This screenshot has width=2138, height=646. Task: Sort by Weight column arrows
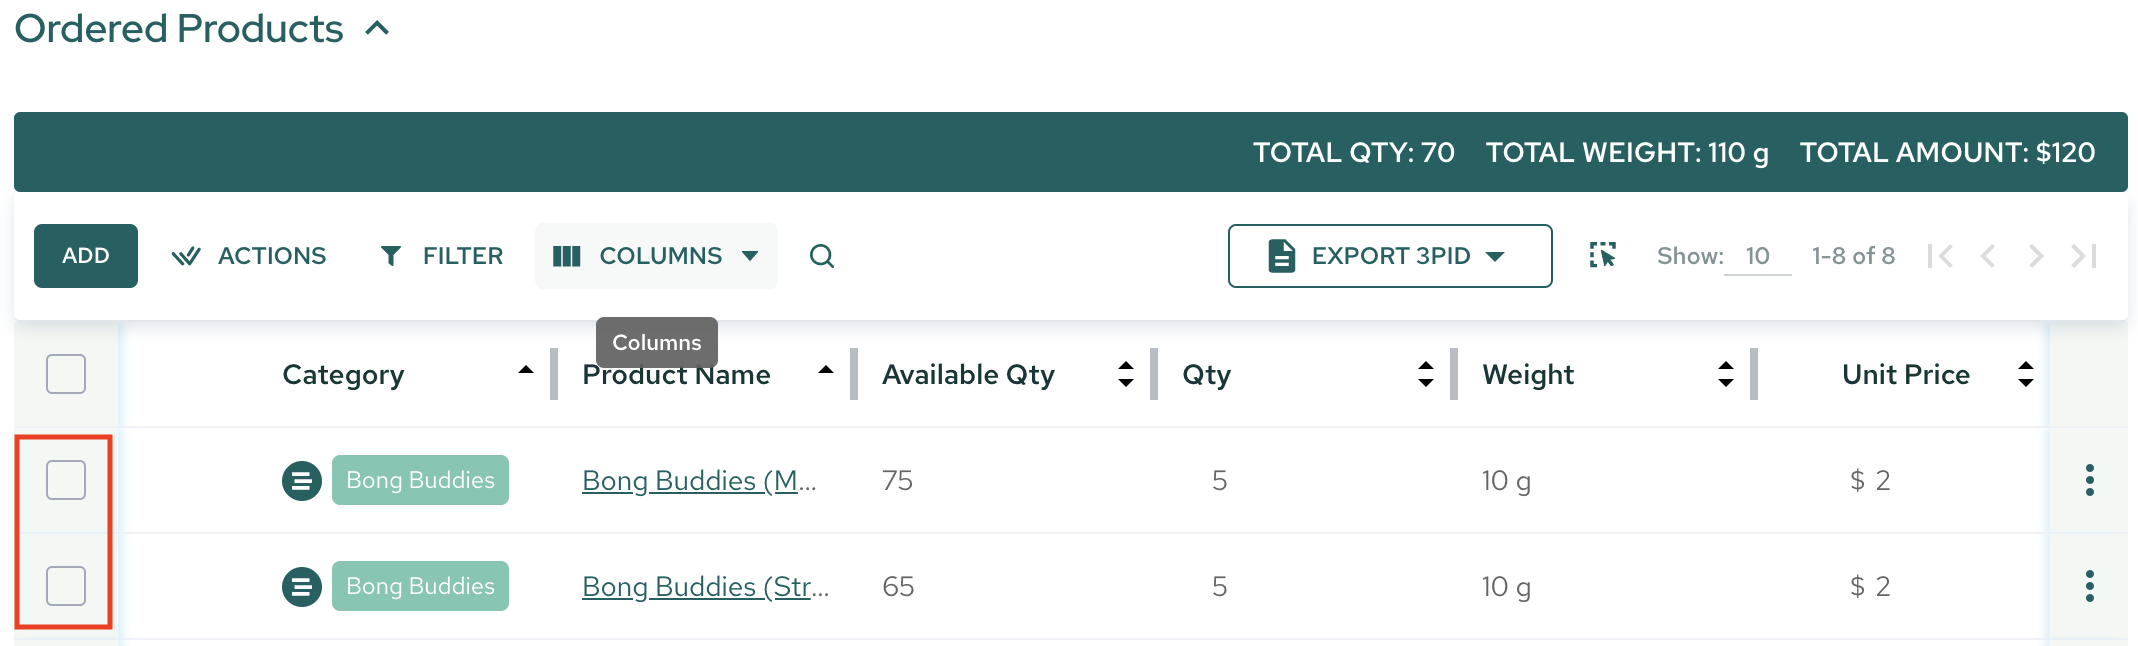tap(1726, 374)
